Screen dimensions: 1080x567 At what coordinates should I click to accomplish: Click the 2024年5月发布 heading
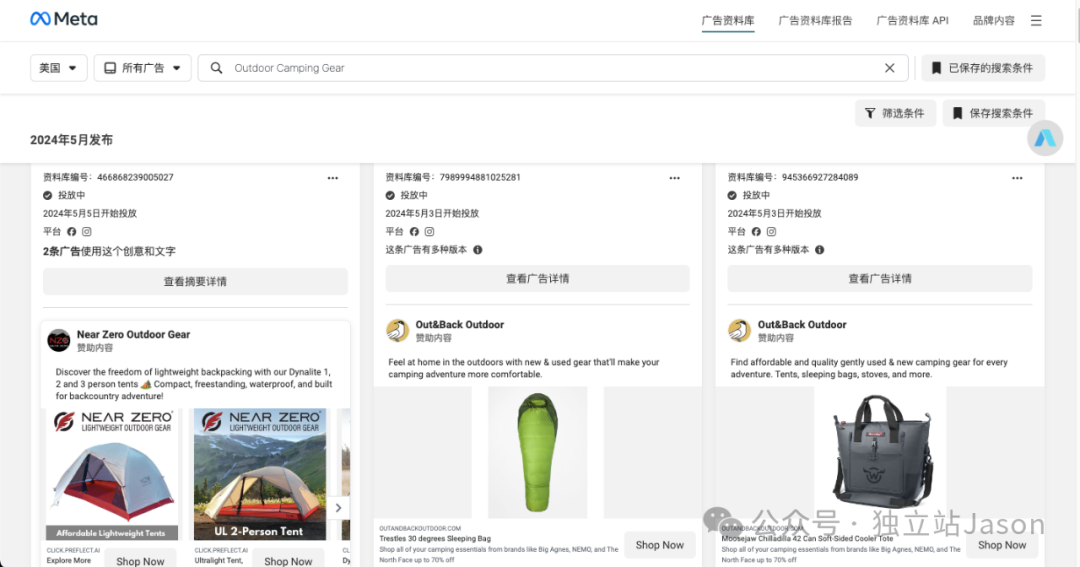click(72, 140)
